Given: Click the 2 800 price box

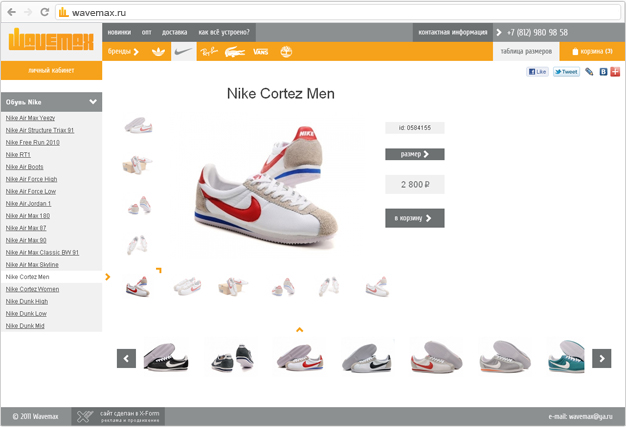Looking at the screenshot, I should coord(415,184).
